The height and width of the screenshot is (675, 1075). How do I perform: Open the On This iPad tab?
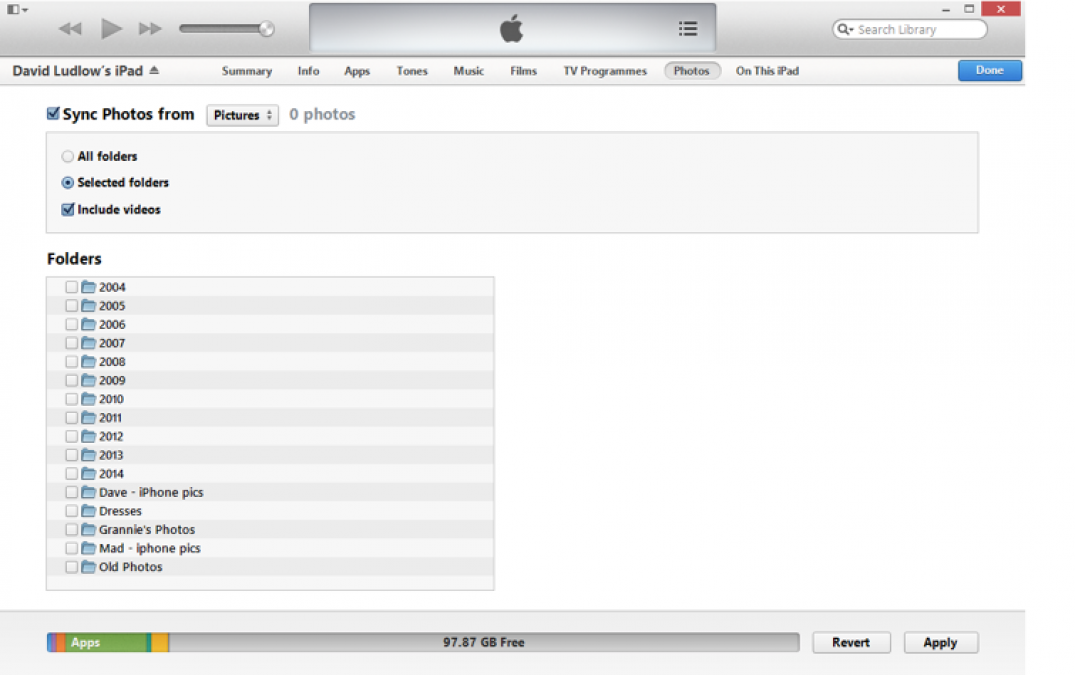pyautogui.click(x=768, y=71)
